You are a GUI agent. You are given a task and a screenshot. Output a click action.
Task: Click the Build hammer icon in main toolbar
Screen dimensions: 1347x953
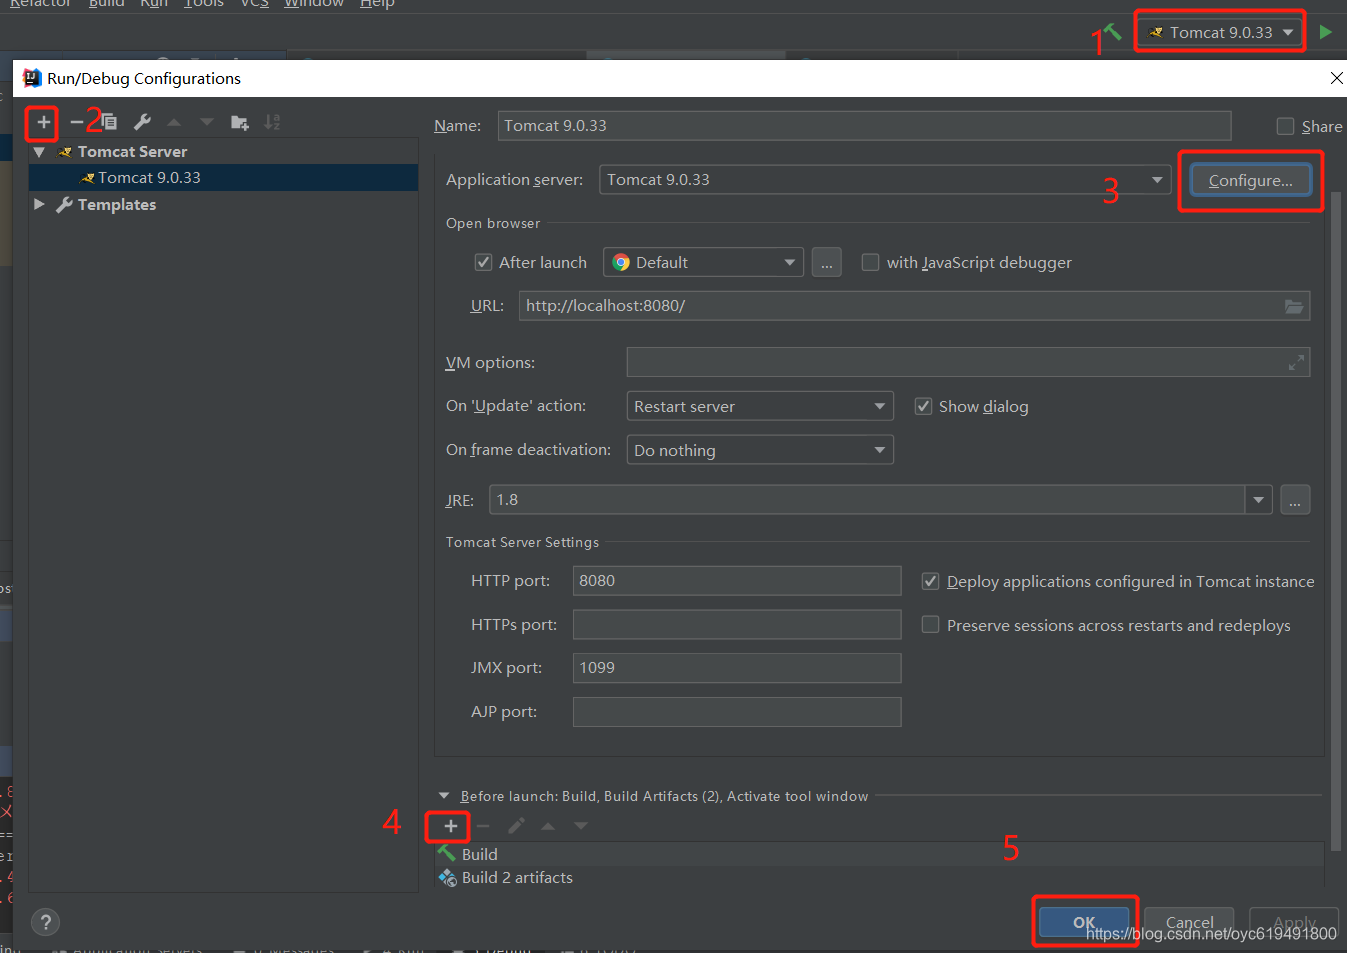pos(1112,32)
